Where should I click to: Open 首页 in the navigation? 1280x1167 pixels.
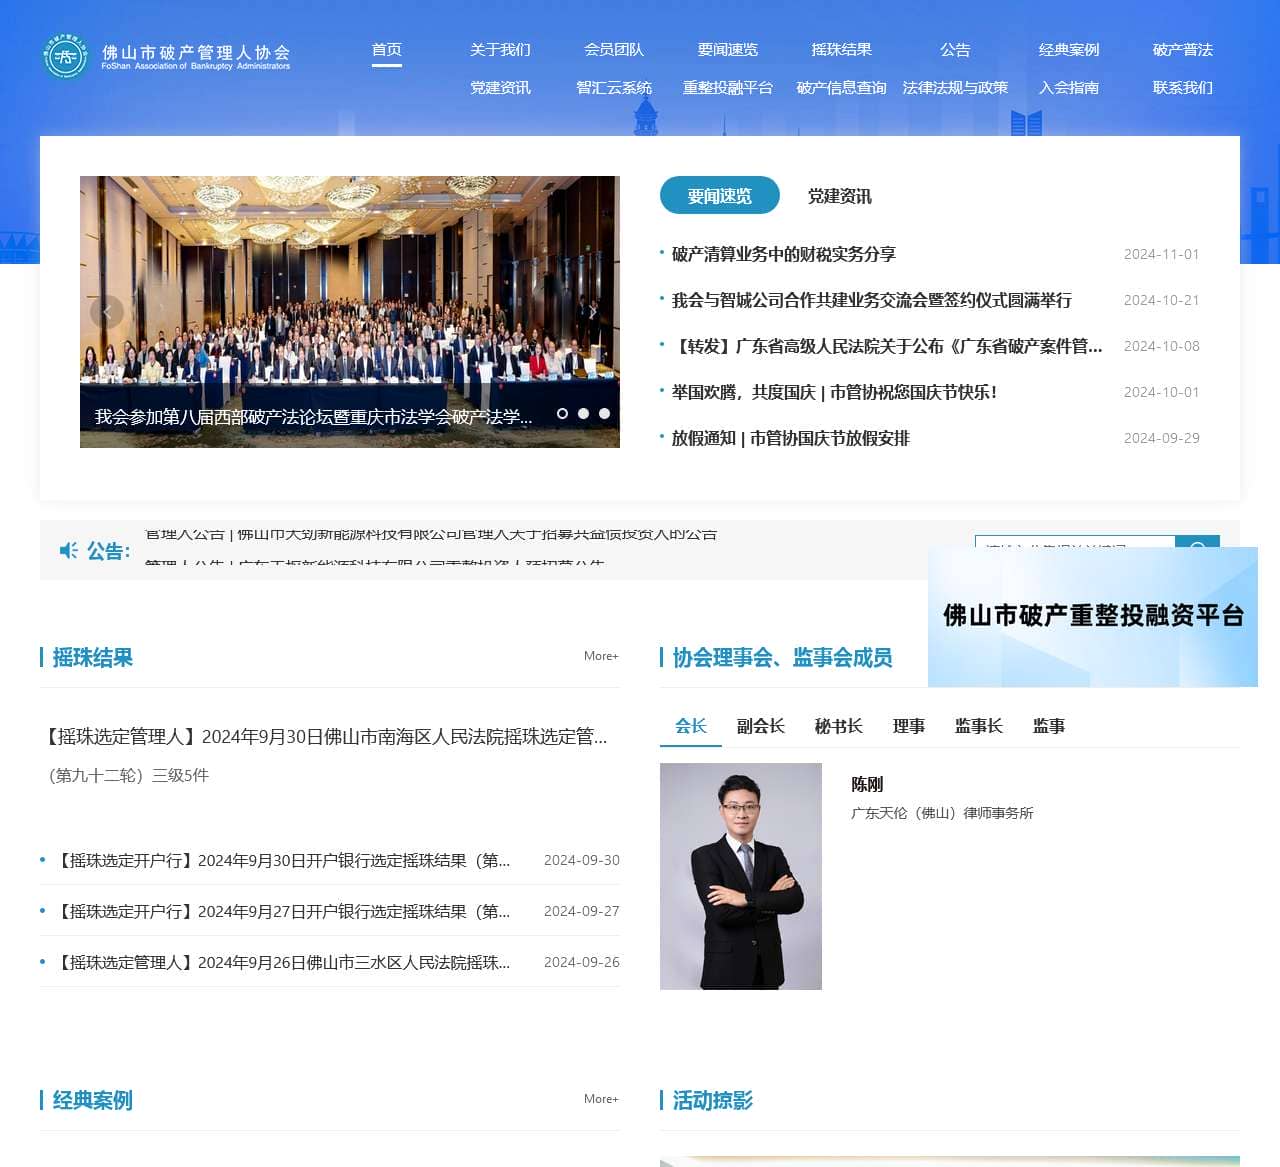point(387,50)
